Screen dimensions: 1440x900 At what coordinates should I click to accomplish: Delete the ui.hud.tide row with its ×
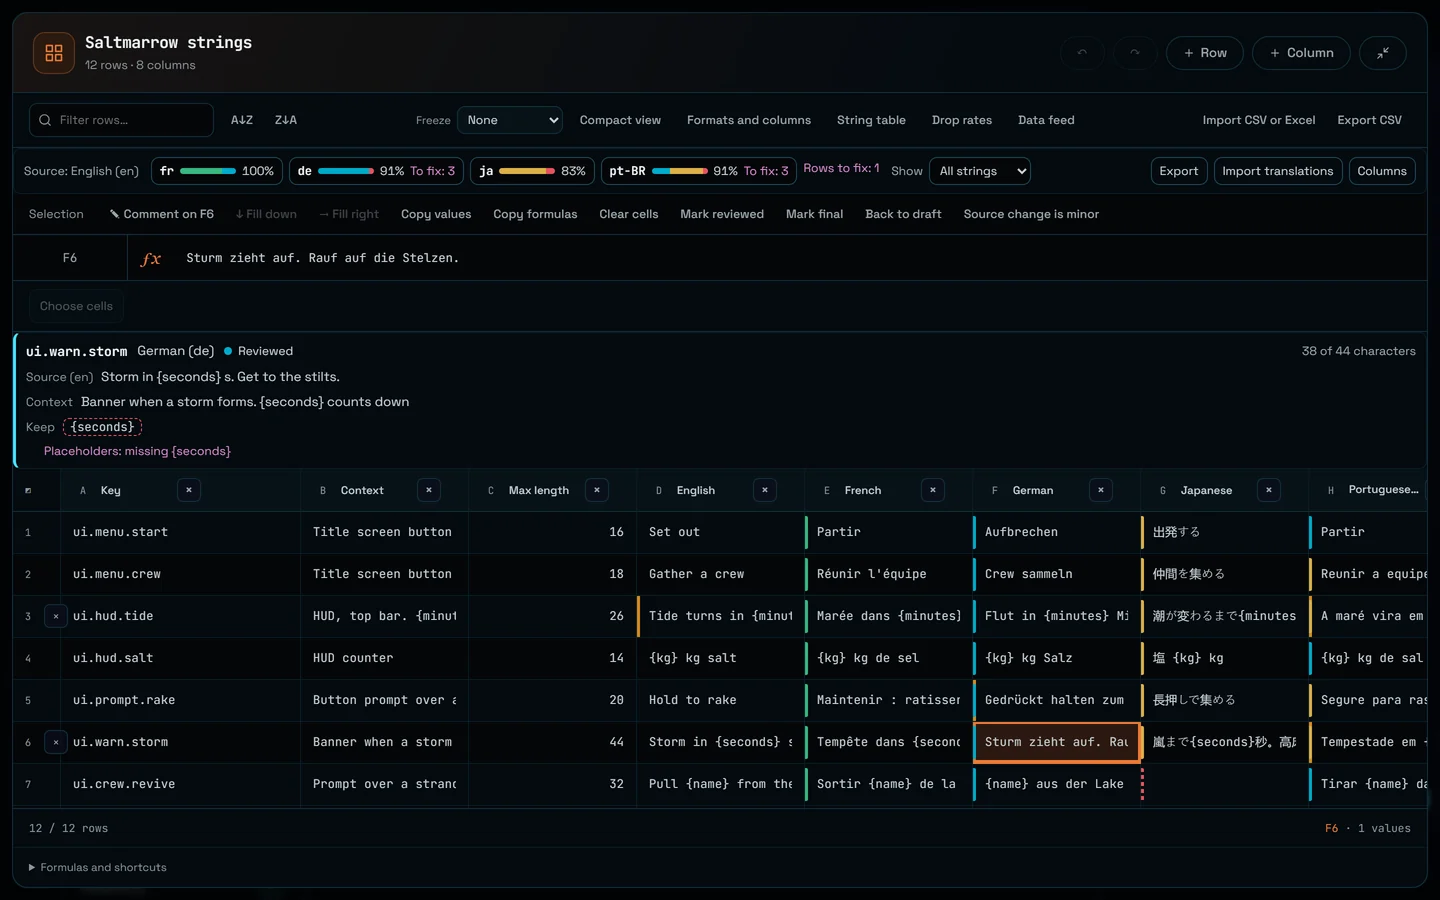(x=56, y=616)
